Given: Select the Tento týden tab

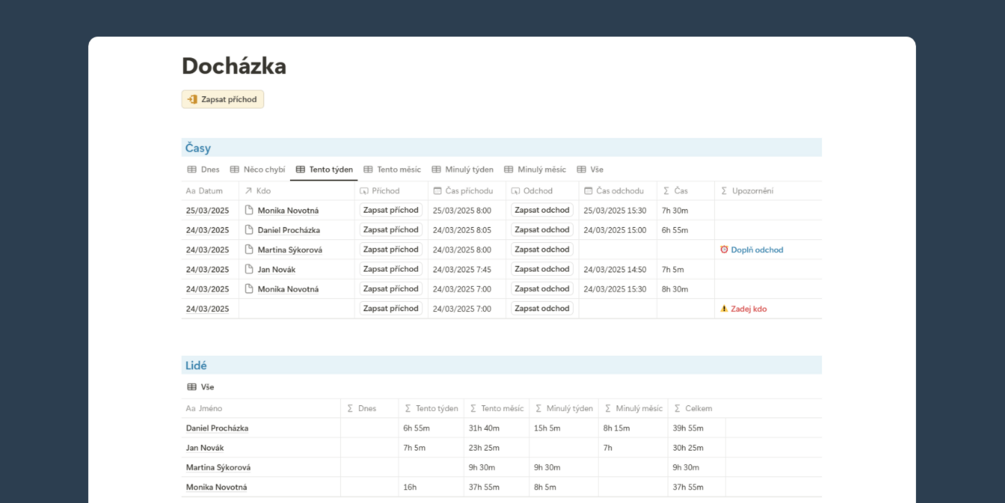Looking at the screenshot, I should click(x=324, y=170).
